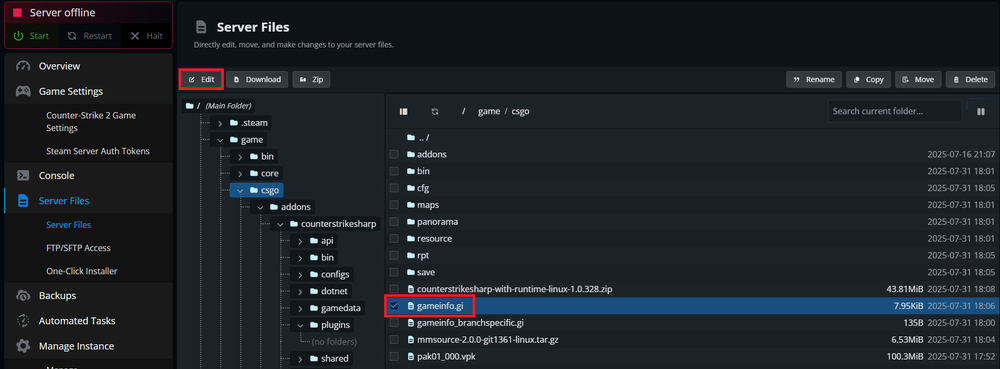1000x369 pixels.
Task: Open the maps folder in file list
Action: [x=427, y=205]
